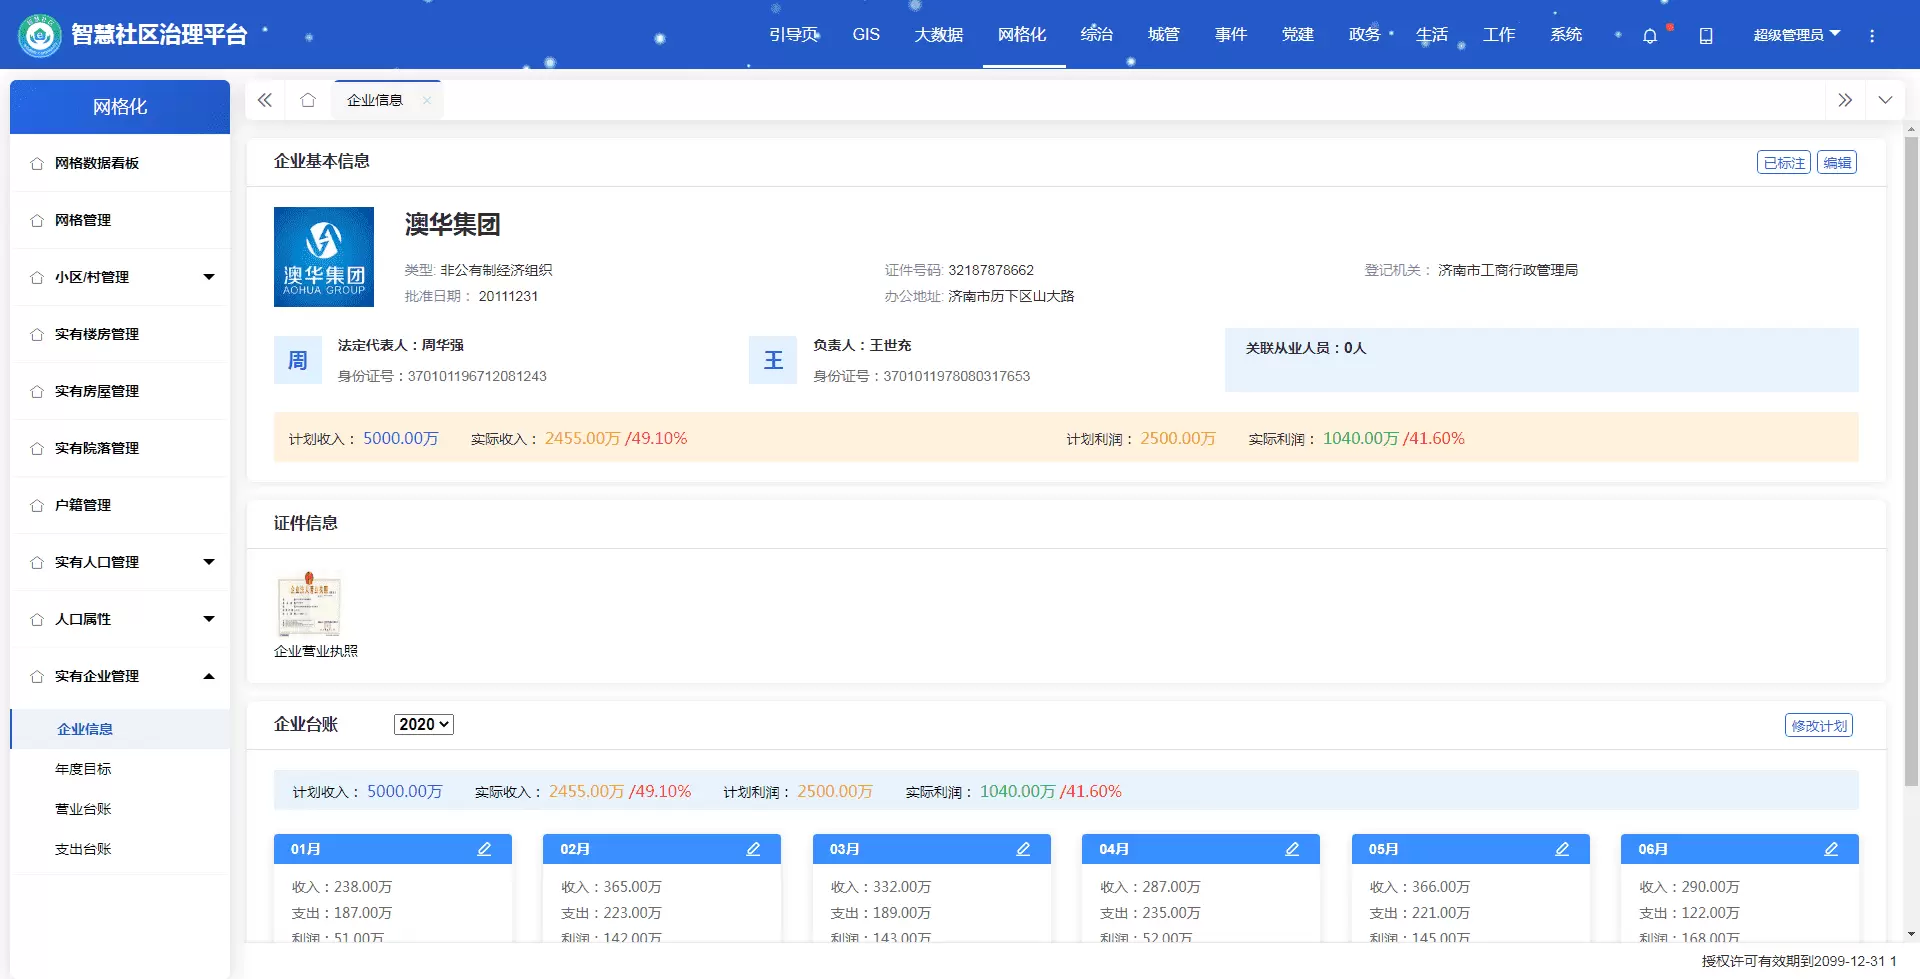The width and height of the screenshot is (1920, 979).
Task: Click the 编辑 button
Action: [1837, 163]
